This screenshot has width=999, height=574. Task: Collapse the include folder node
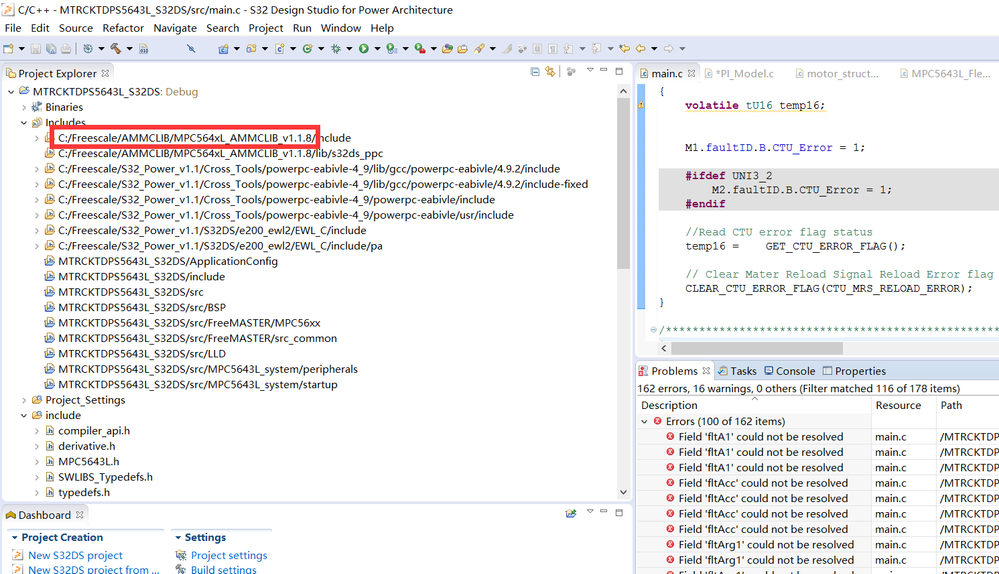pos(24,415)
